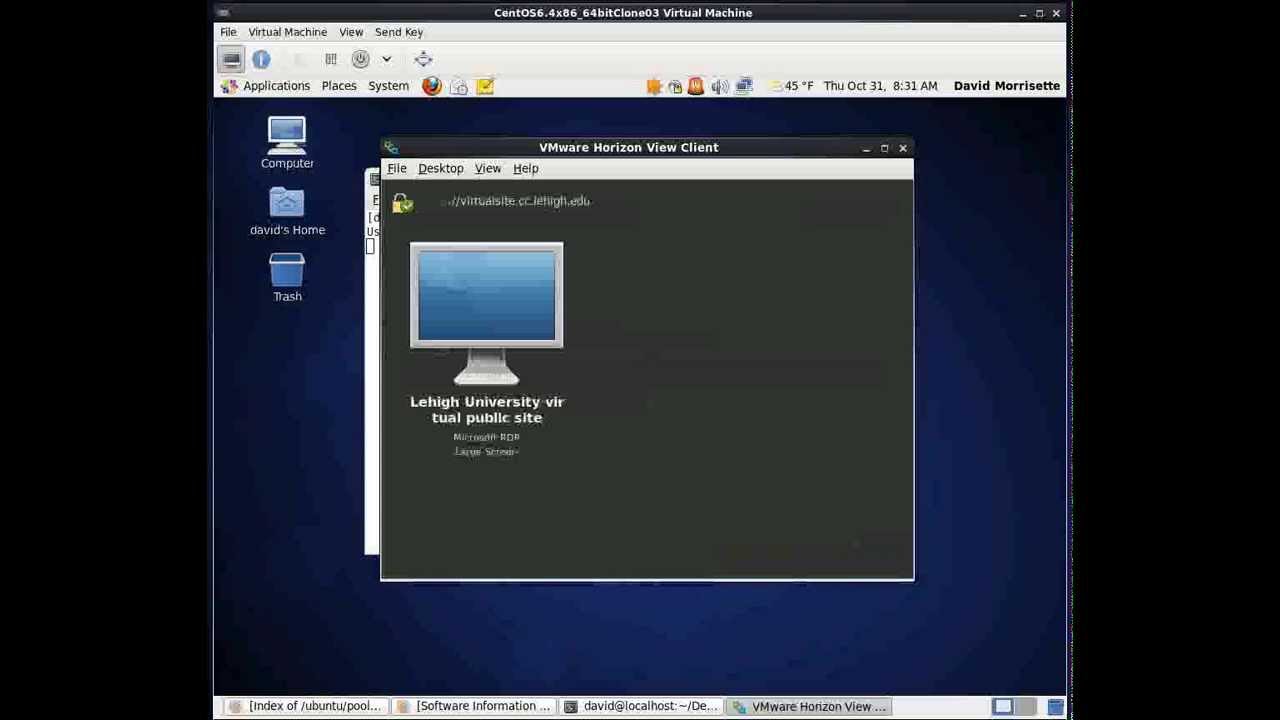Click the David Morrisette user menu
Screen dimensions: 1280x720
[x=1006, y=86]
